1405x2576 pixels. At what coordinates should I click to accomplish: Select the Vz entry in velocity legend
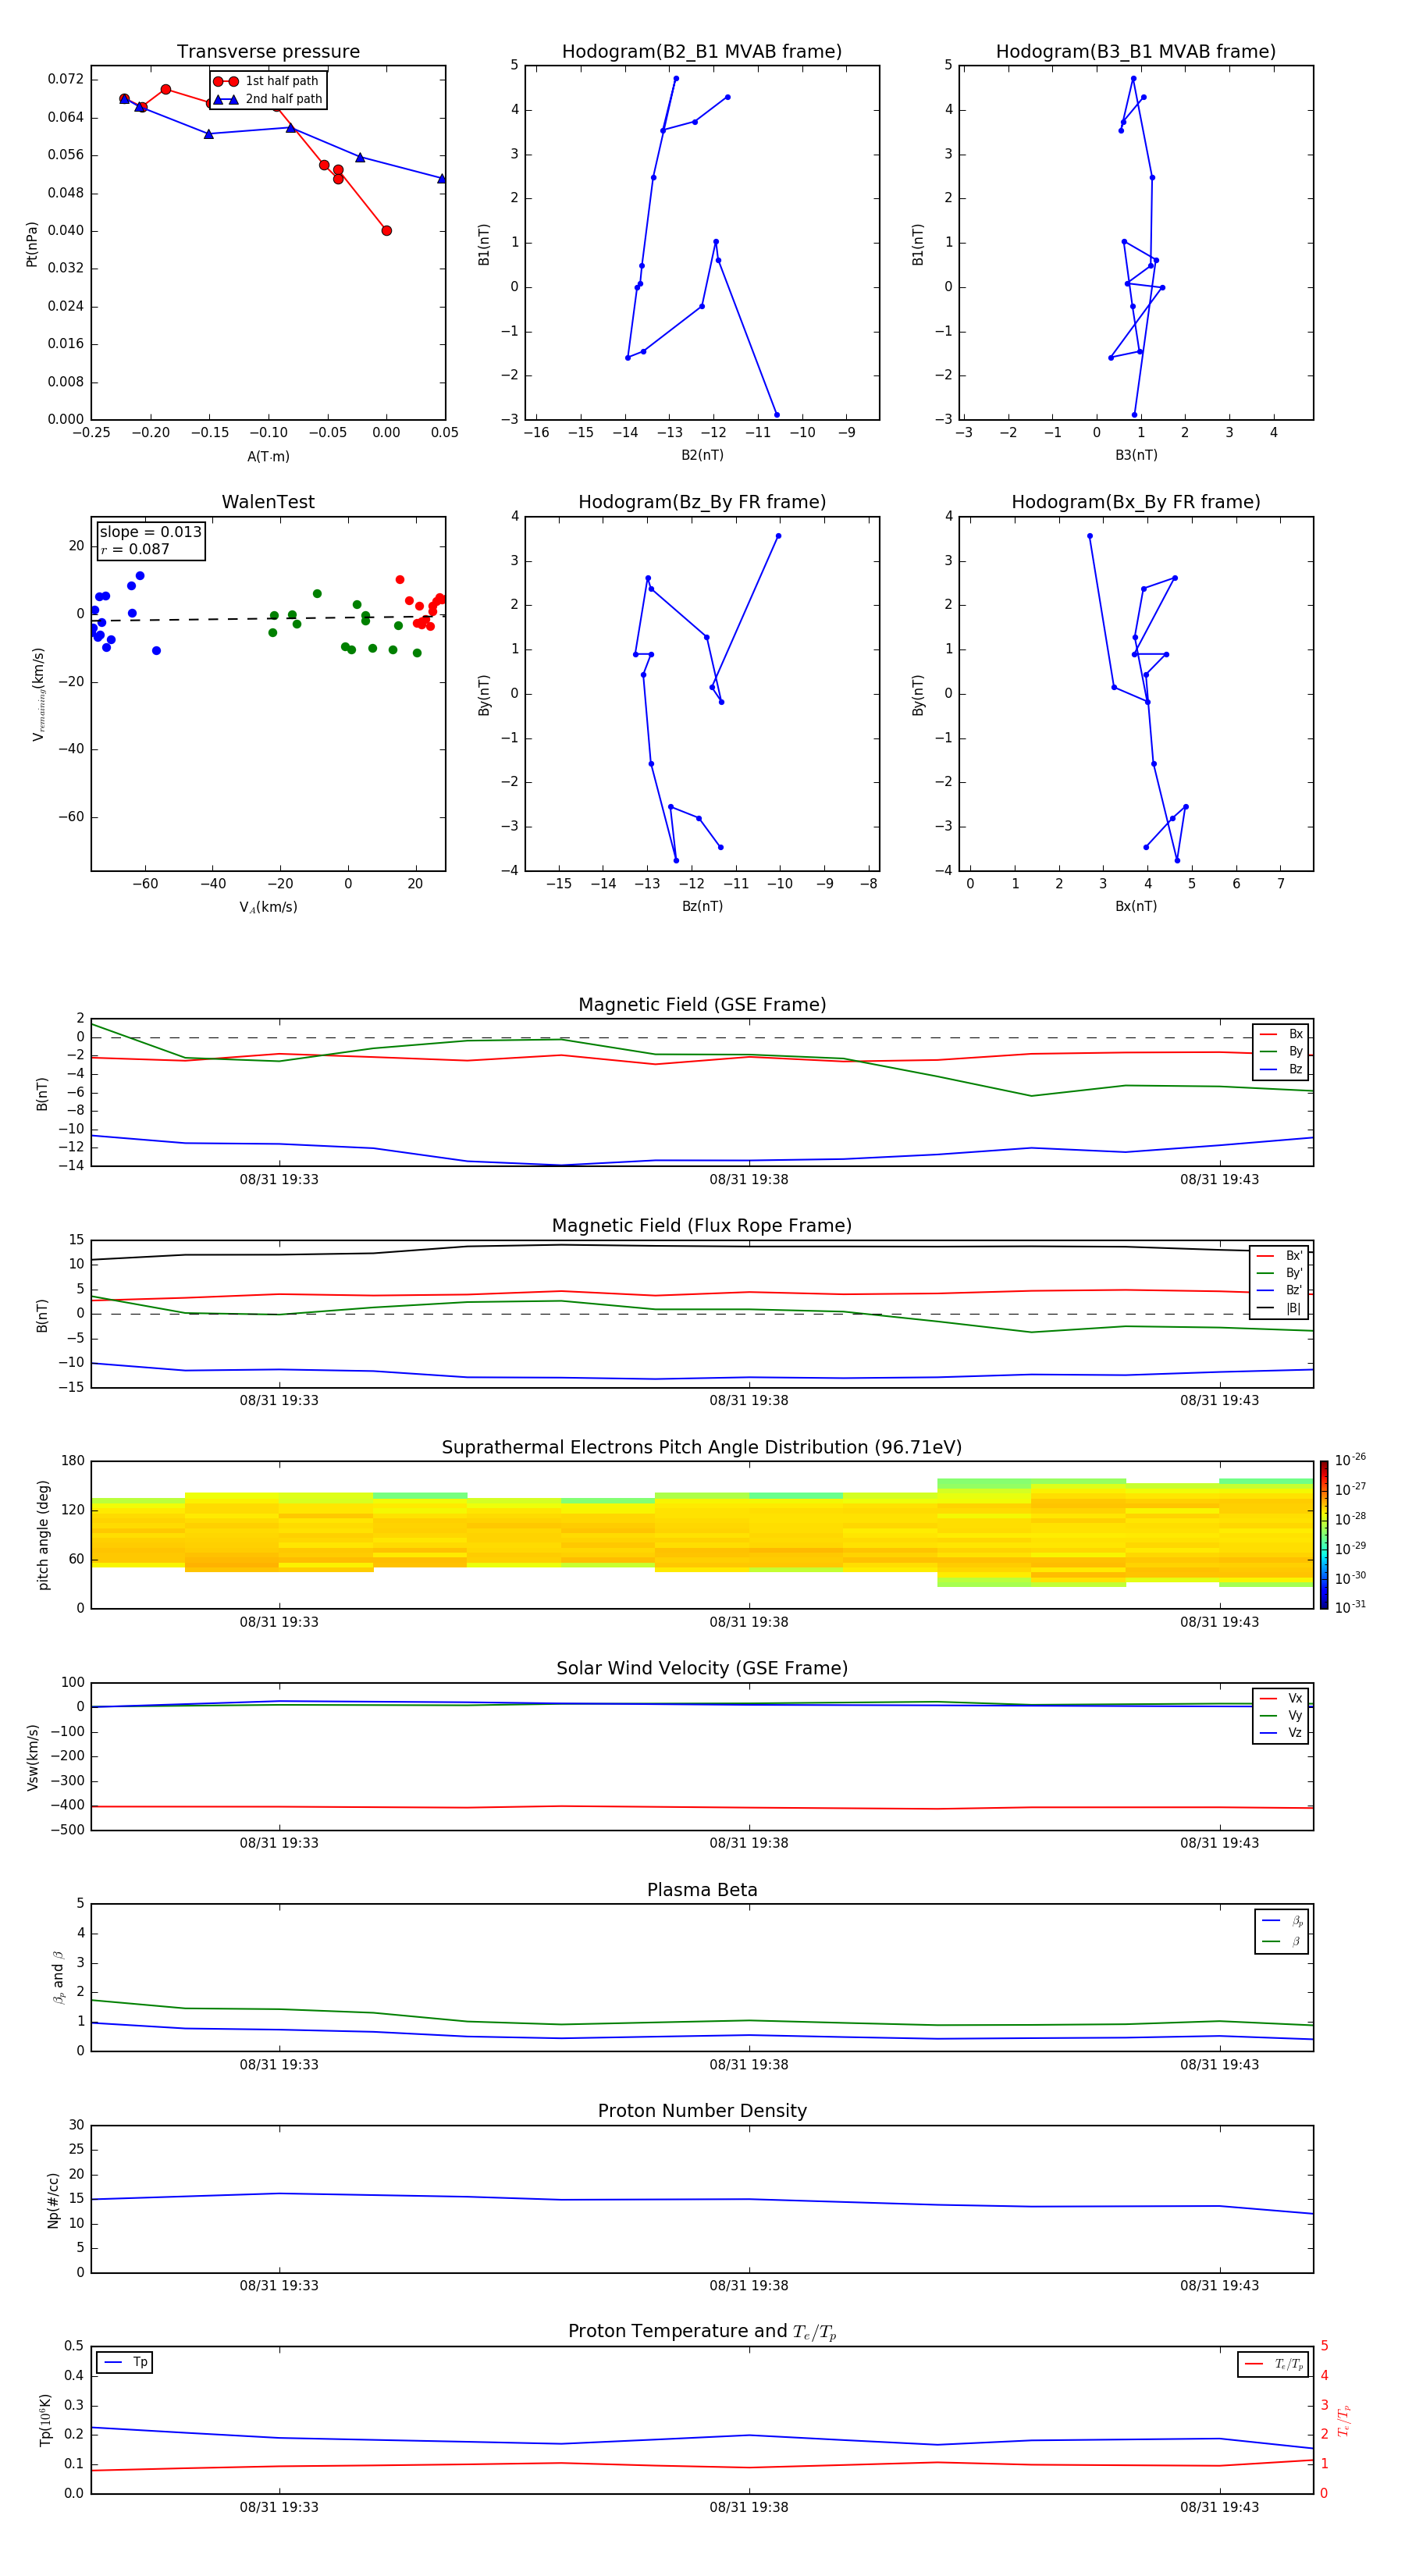[x=1281, y=1733]
